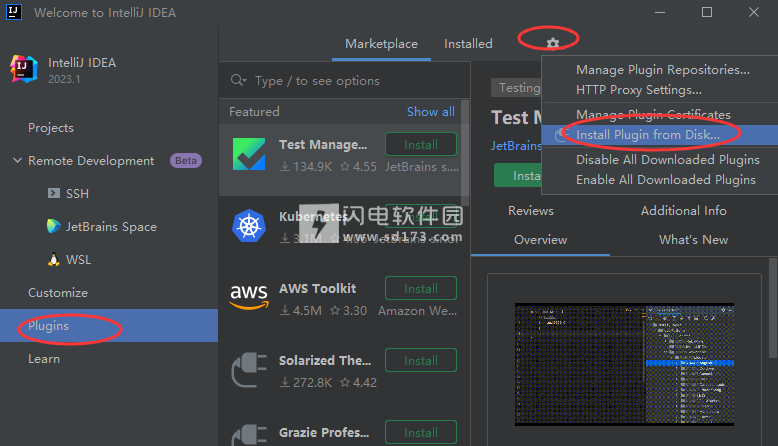Open the What's New tab
The height and width of the screenshot is (446, 778).
point(693,240)
